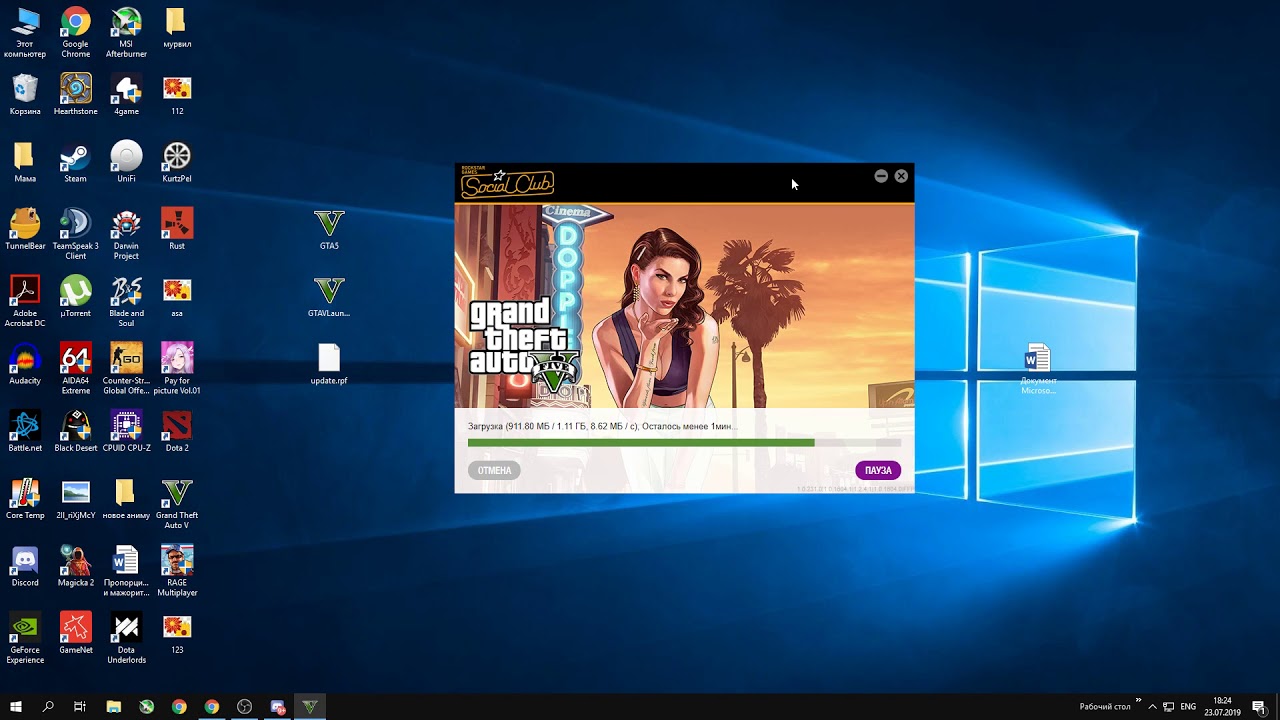Click the Grand Theft Auto V artwork banner

click(684, 305)
